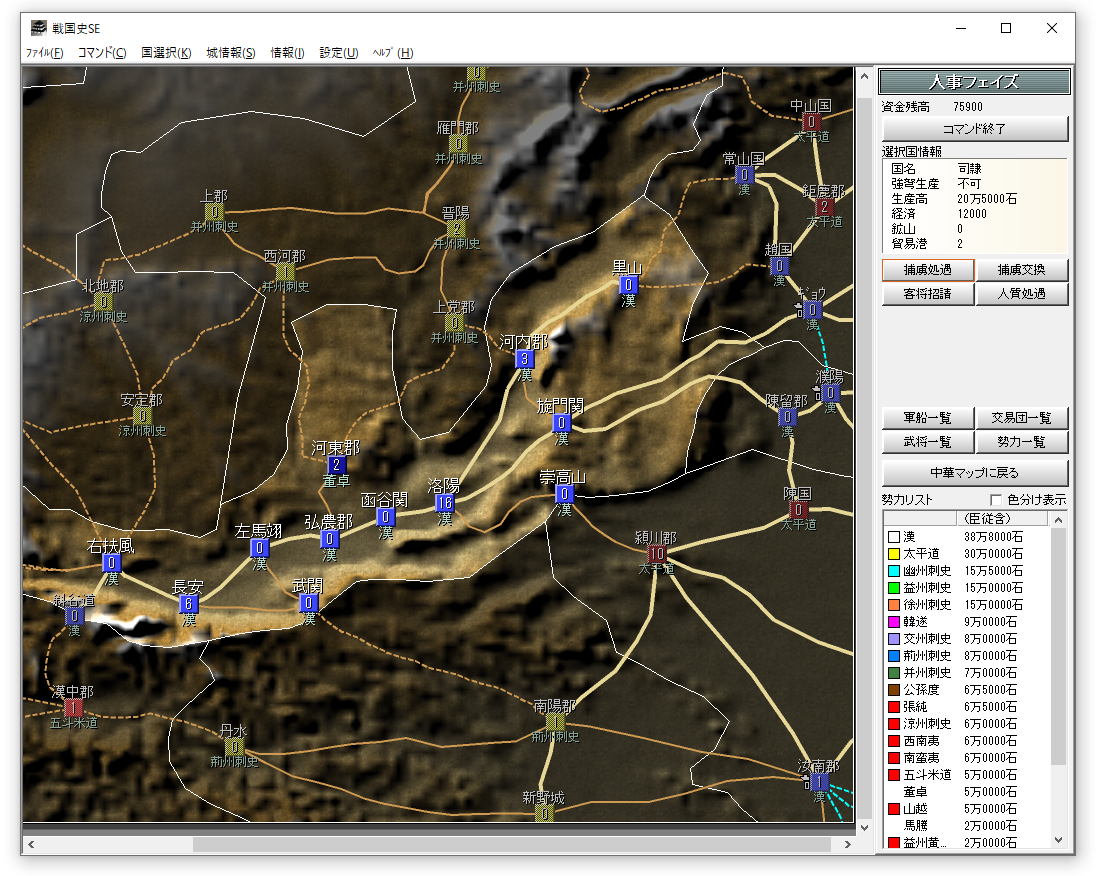Open the 城情報(S) menu
Image resolution: width=1096 pixels, height=876 pixels.
pyautogui.click(x=230, y=53)
